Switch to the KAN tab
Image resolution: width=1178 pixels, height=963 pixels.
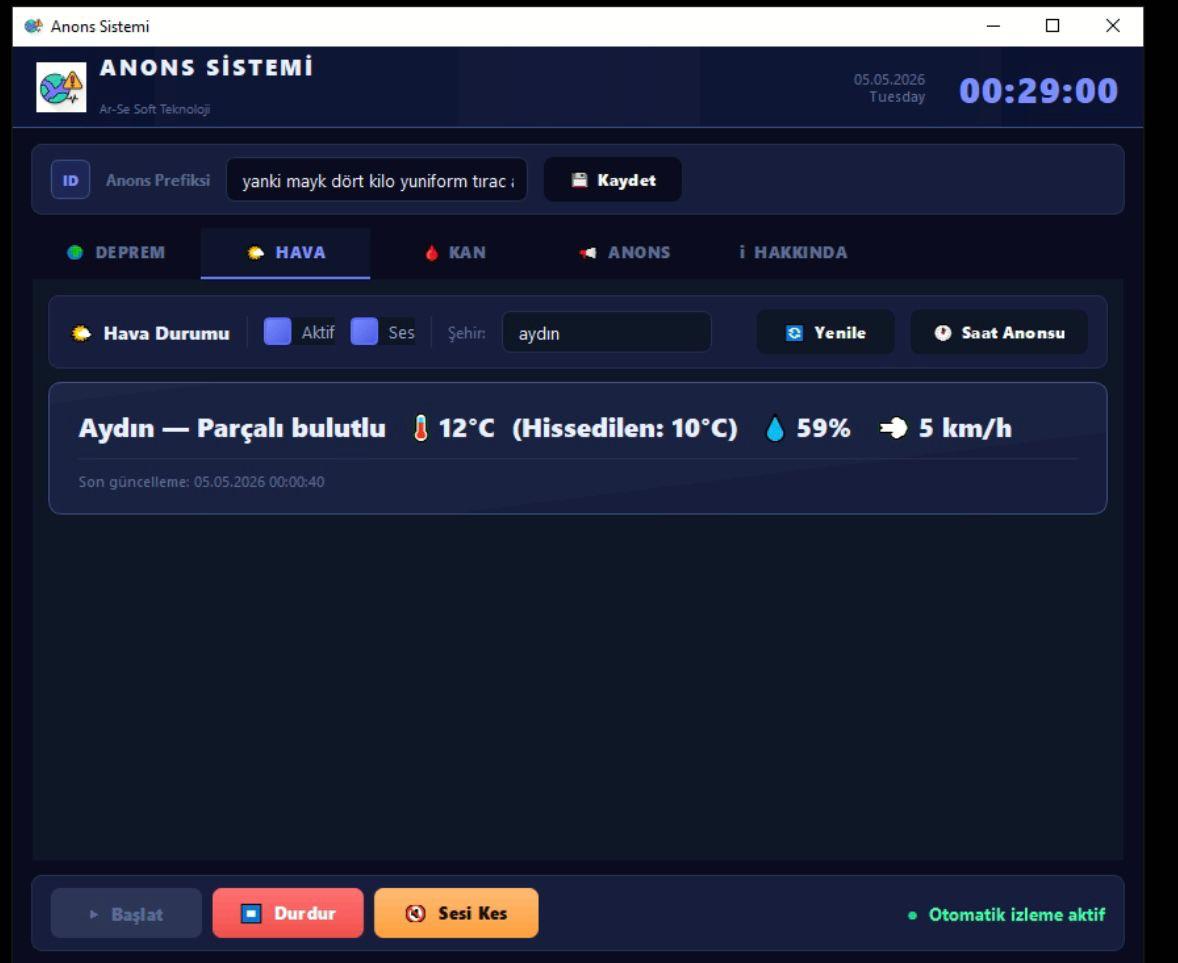455,252
